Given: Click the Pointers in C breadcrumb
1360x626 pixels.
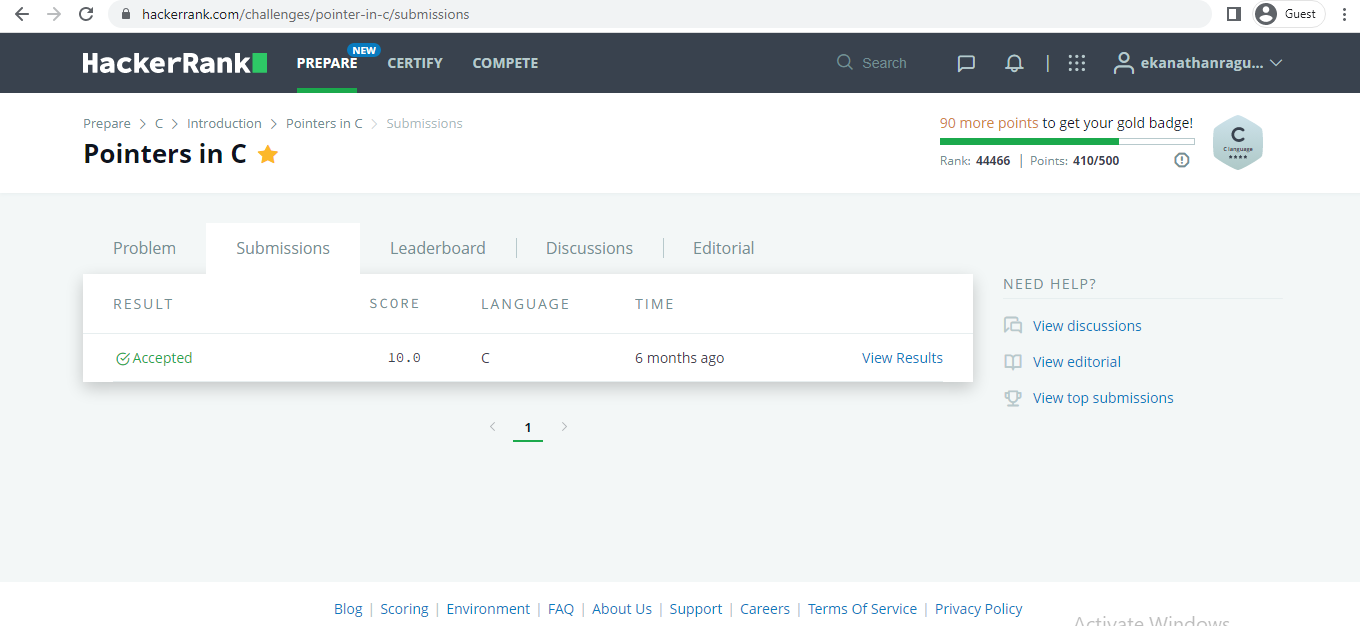Looking at the screenshot, I should (324, 123).
